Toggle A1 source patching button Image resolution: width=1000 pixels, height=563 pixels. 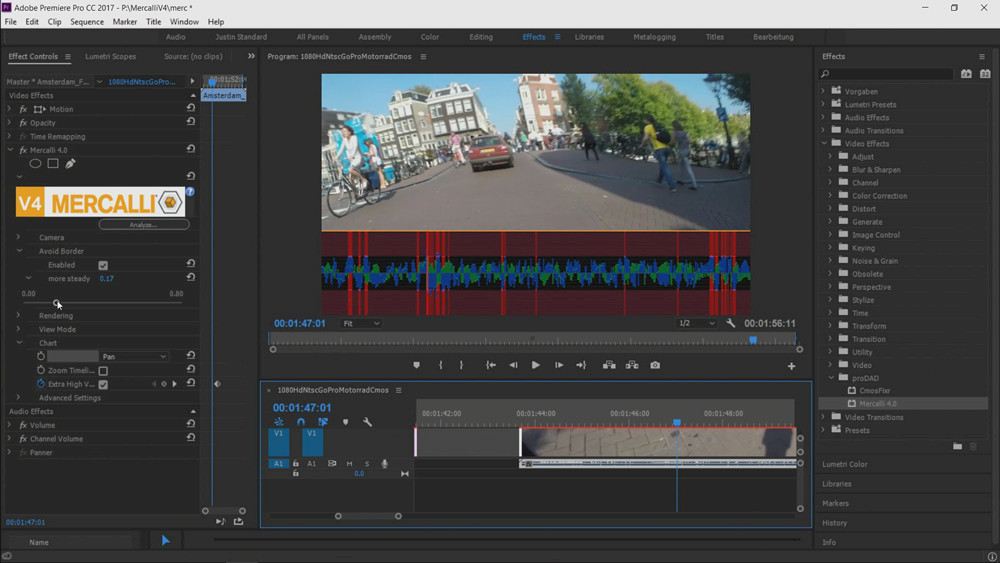pyautogui.click(x=279, y=464)
